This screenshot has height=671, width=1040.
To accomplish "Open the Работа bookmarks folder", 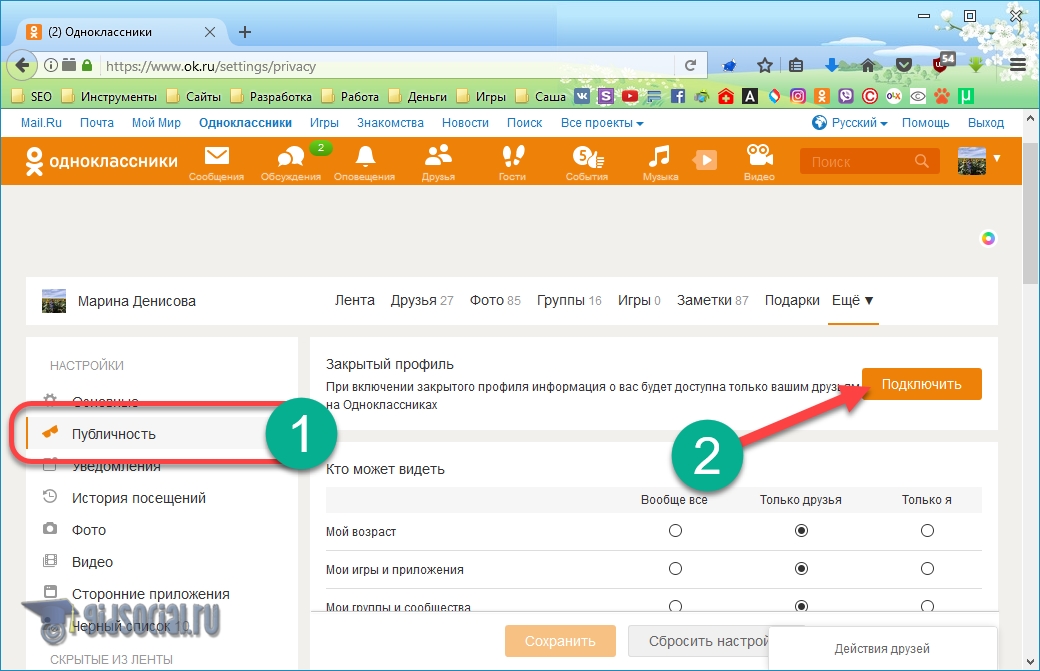I will click(350, 96).
